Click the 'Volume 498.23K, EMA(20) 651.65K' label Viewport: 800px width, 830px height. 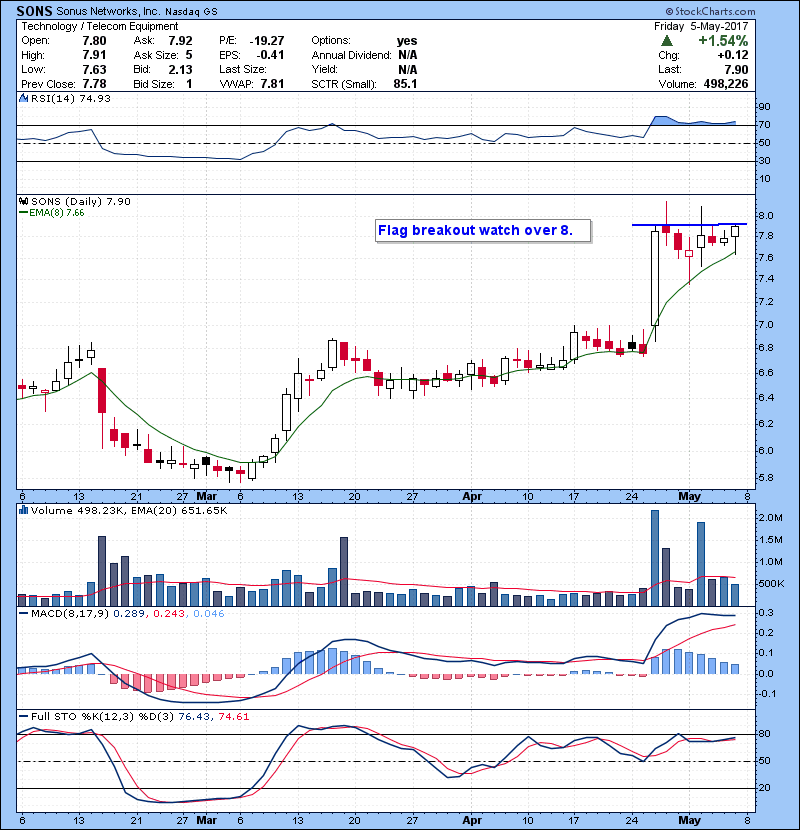129,511
